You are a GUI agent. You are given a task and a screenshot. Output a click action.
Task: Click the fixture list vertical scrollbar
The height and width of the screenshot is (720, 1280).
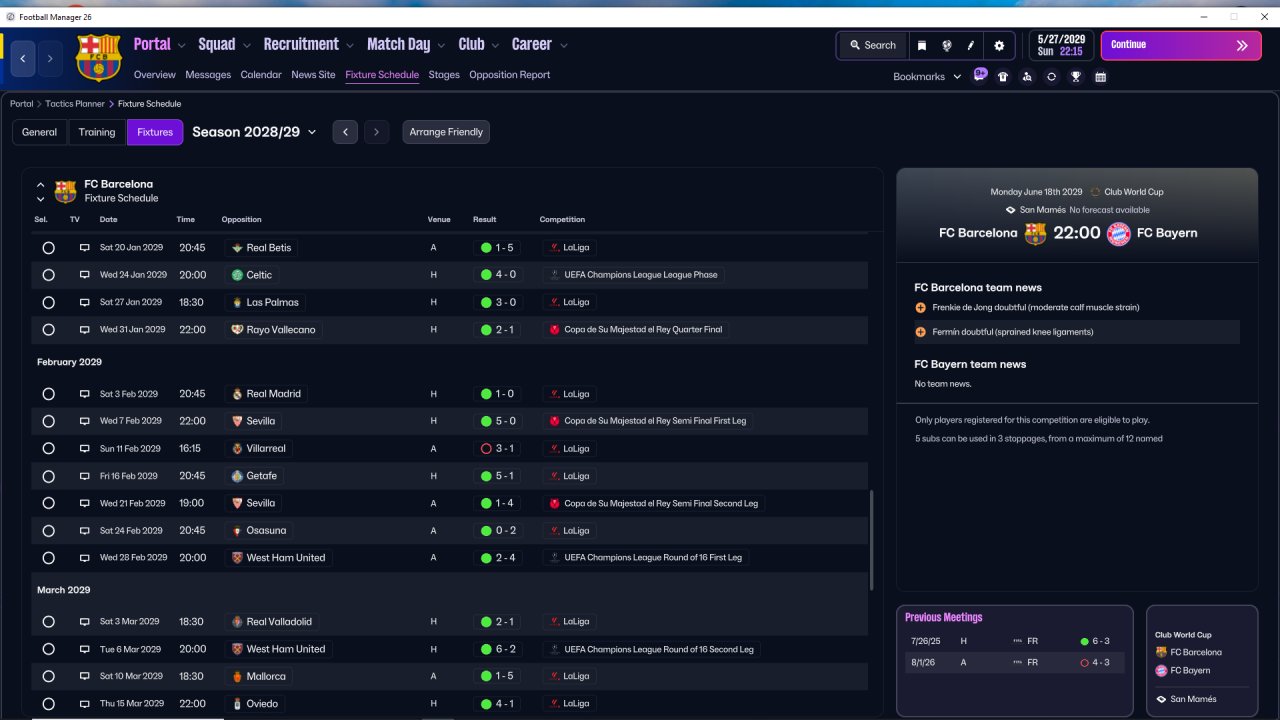872,540
